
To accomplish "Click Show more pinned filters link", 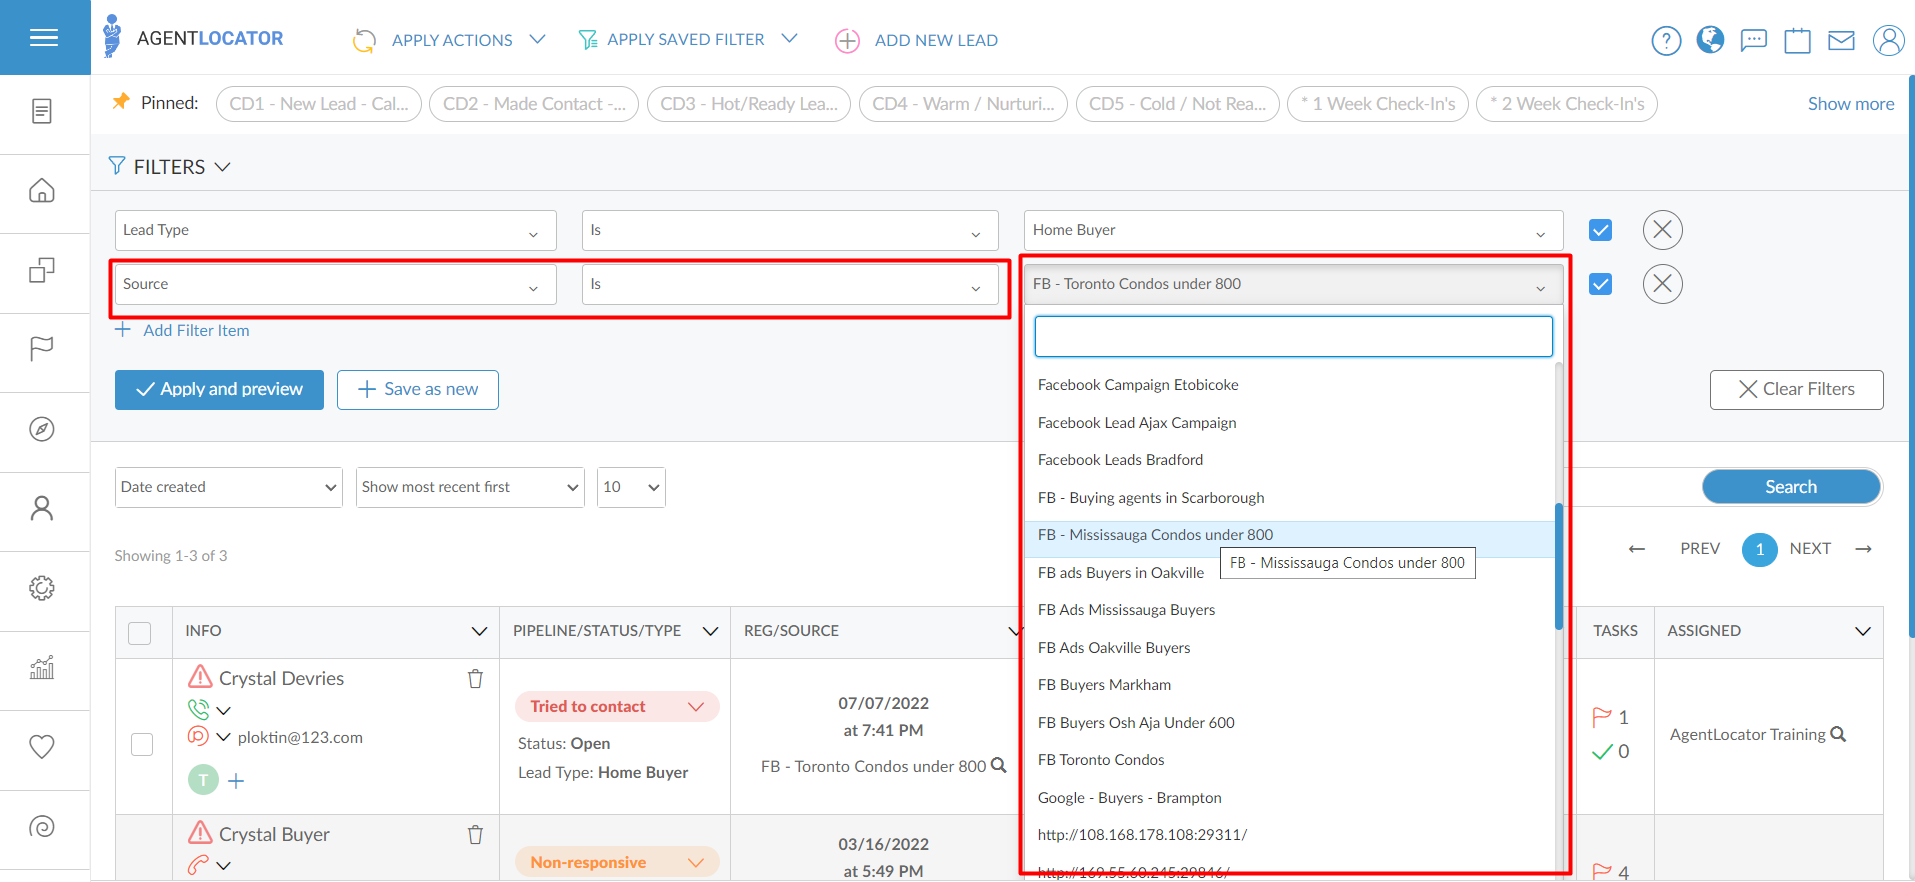I will (1851, 104).
